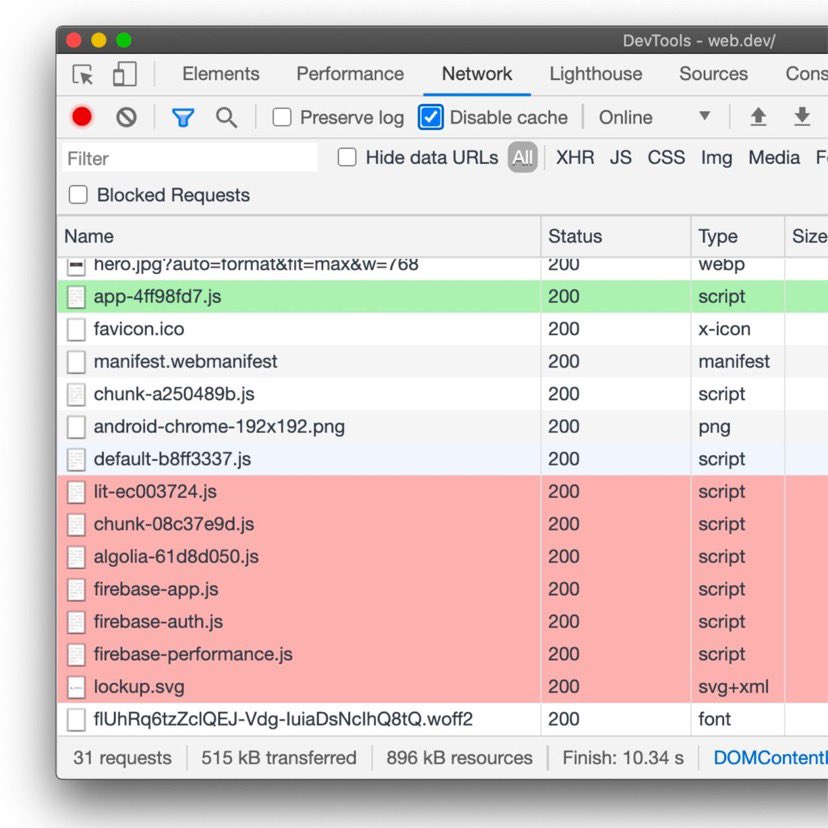Image resolution: width=828 pixels, height=828 pixels.
Task: Select the firebase-auth.js request
Action: coord(443,622)
